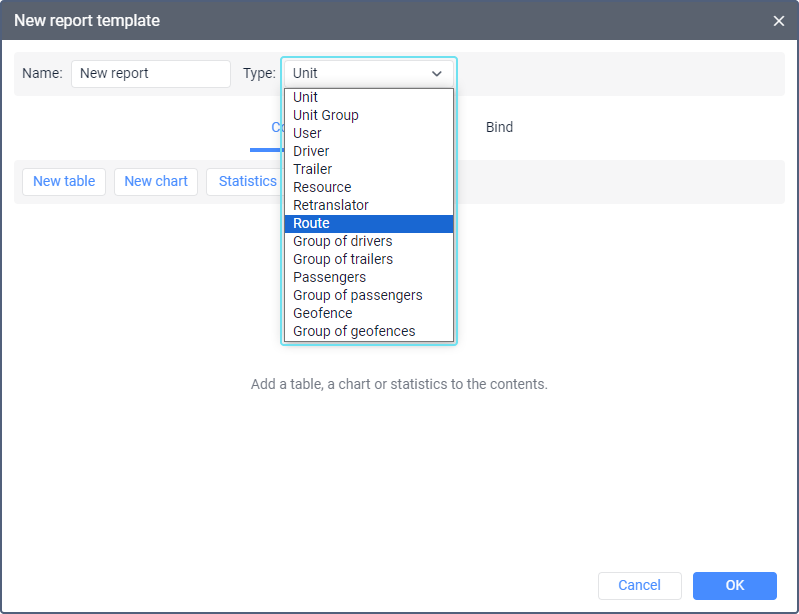Select Retranslator option

[x=331, y=205]
